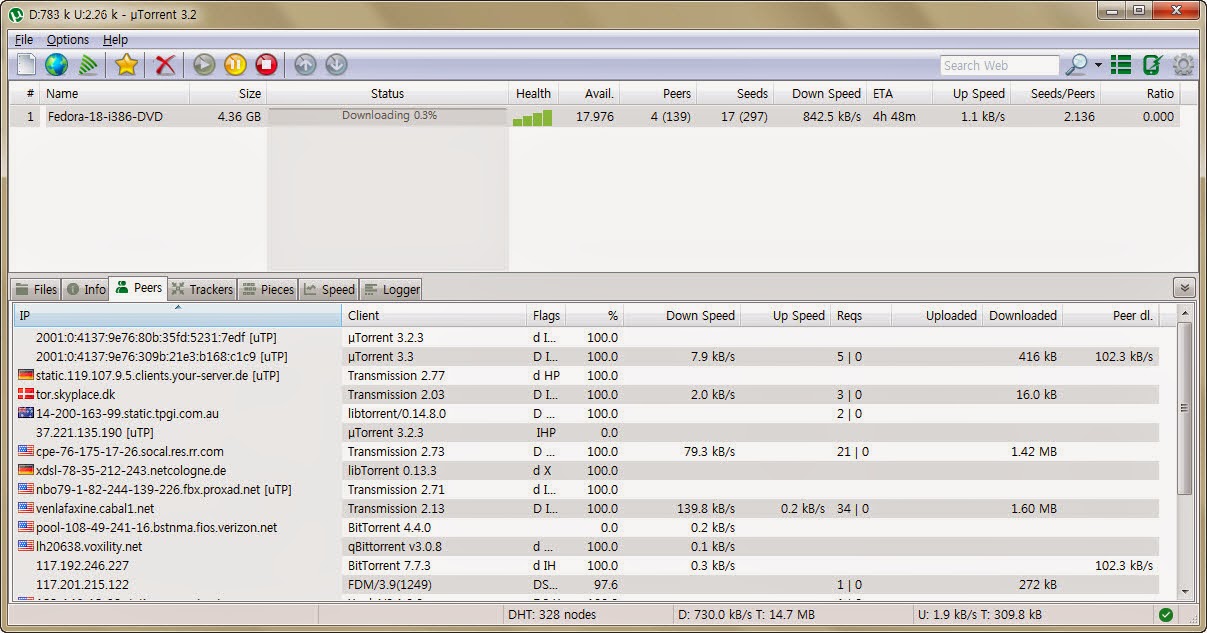The image size is (1207, 633).
Task: Open the search provider dropdown arrow
Action: [x=1098, y=65]
